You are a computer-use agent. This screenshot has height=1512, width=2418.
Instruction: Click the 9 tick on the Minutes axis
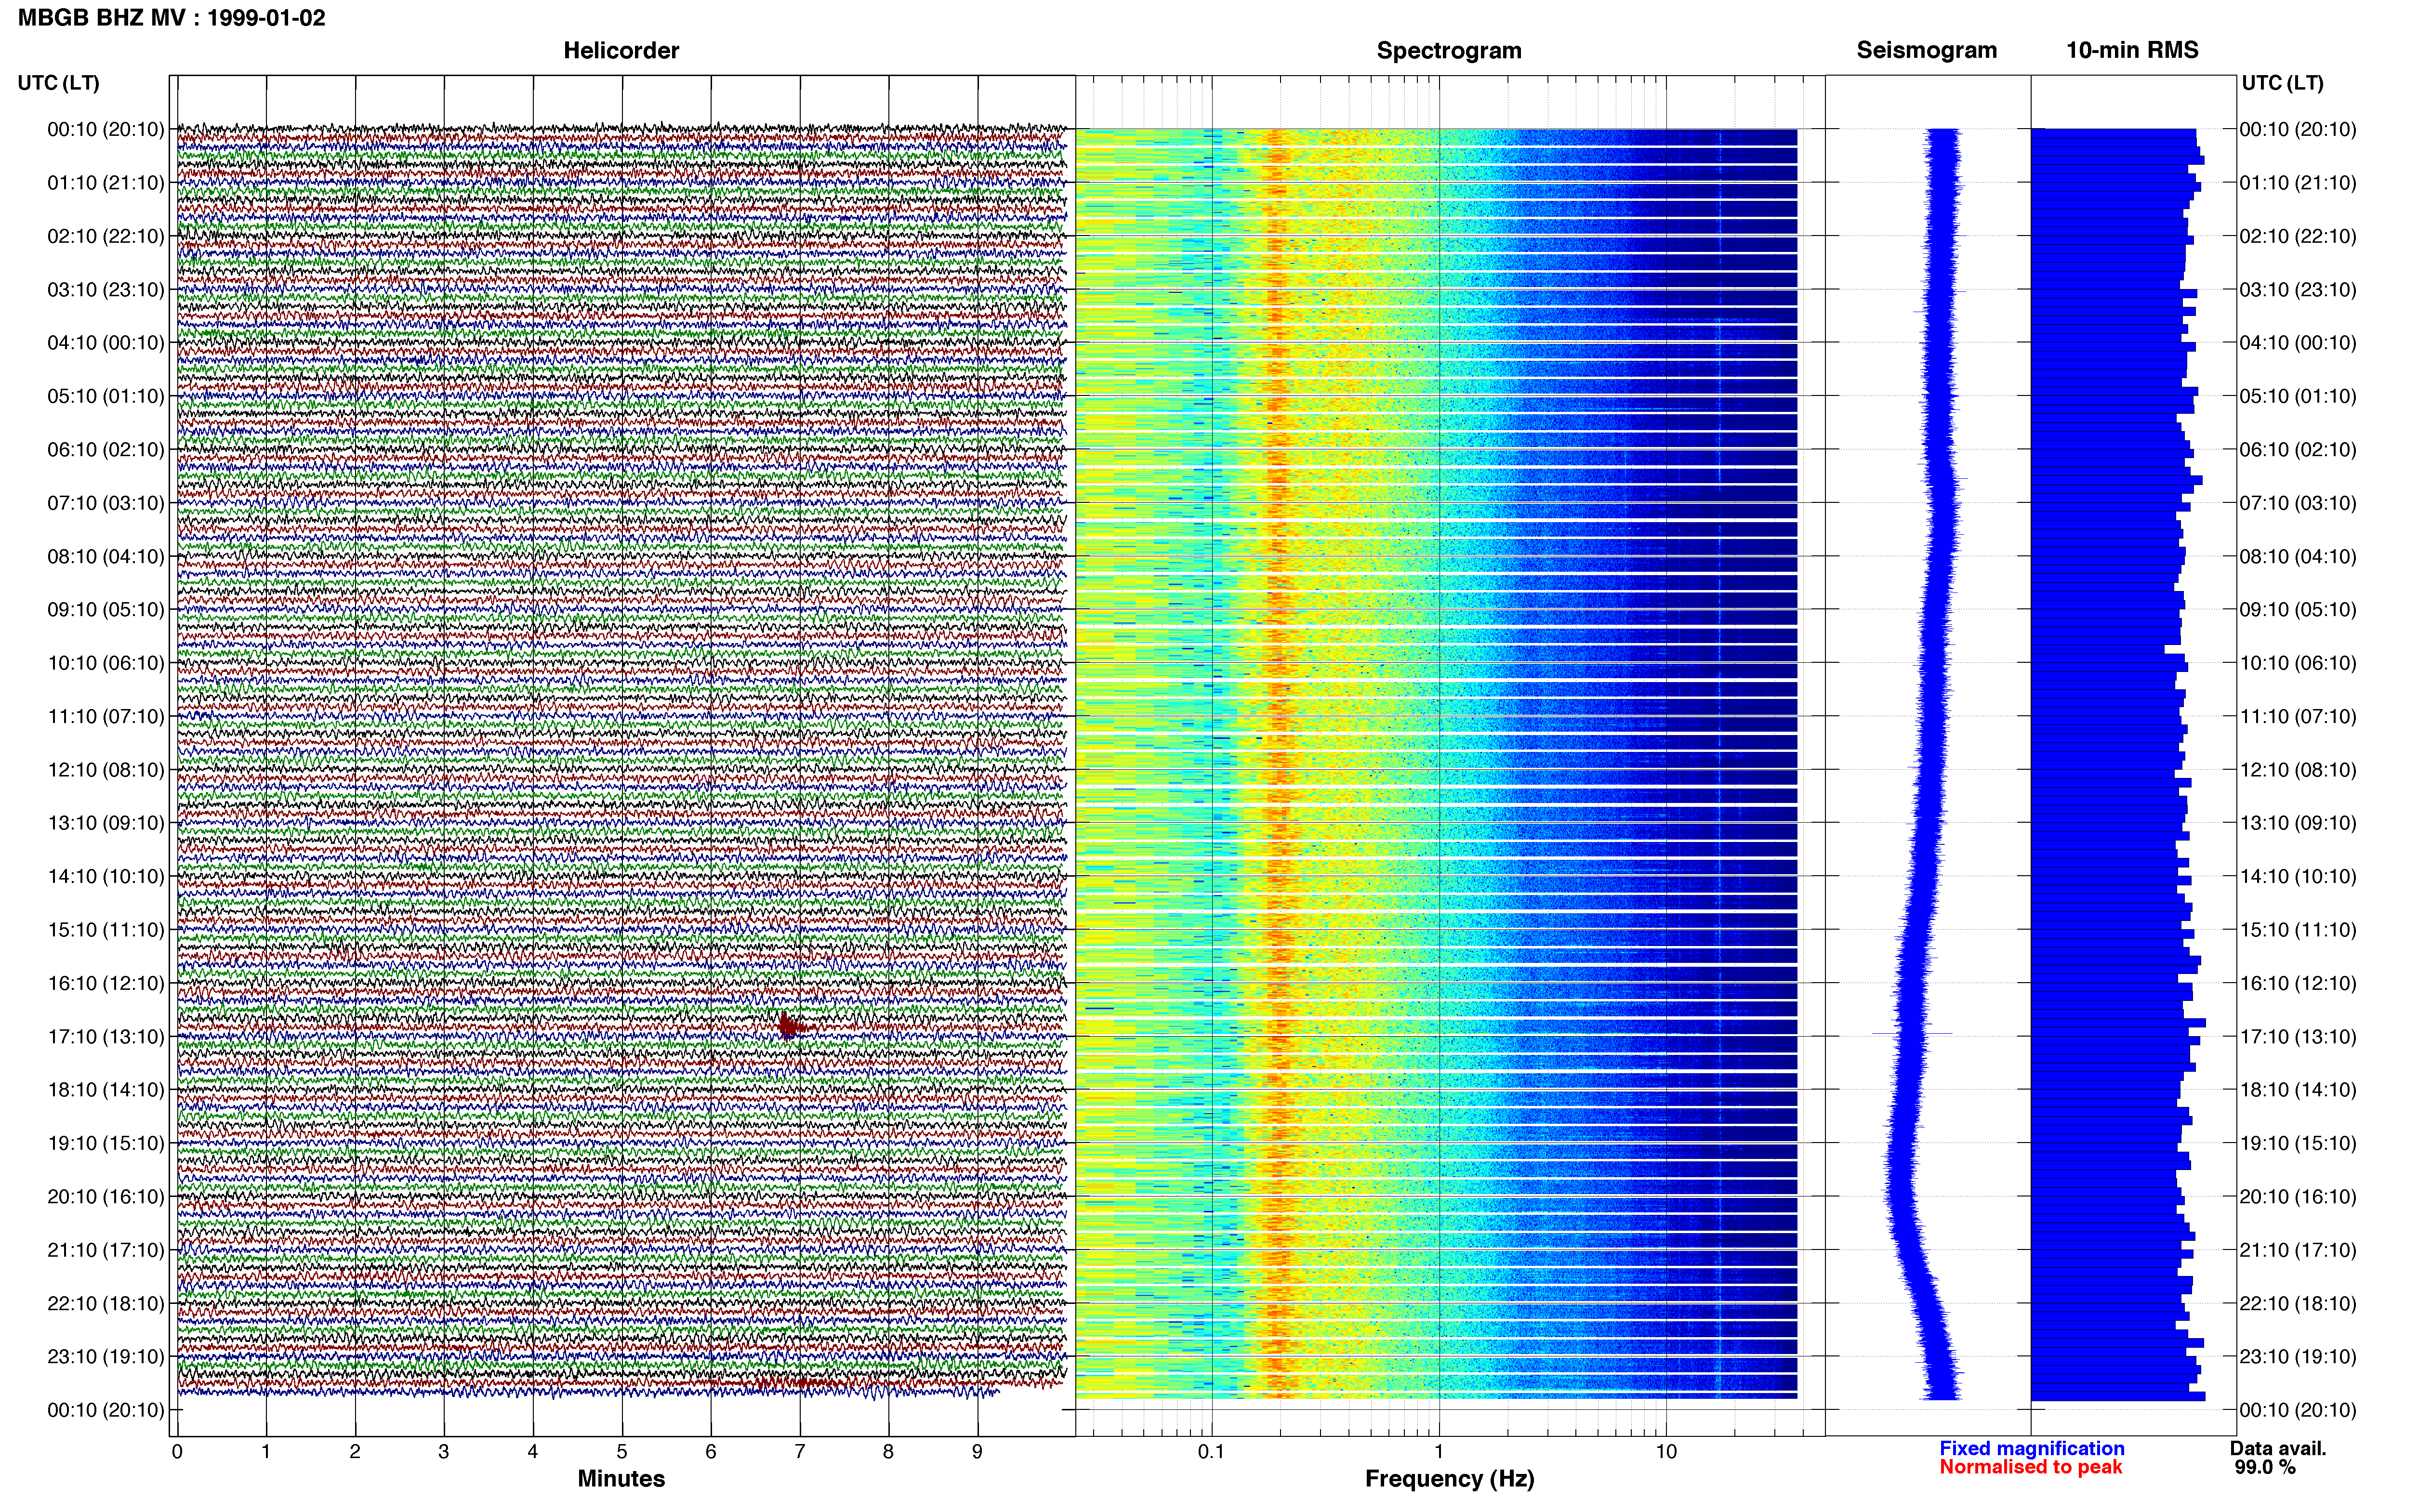[x=978, y=1452]
